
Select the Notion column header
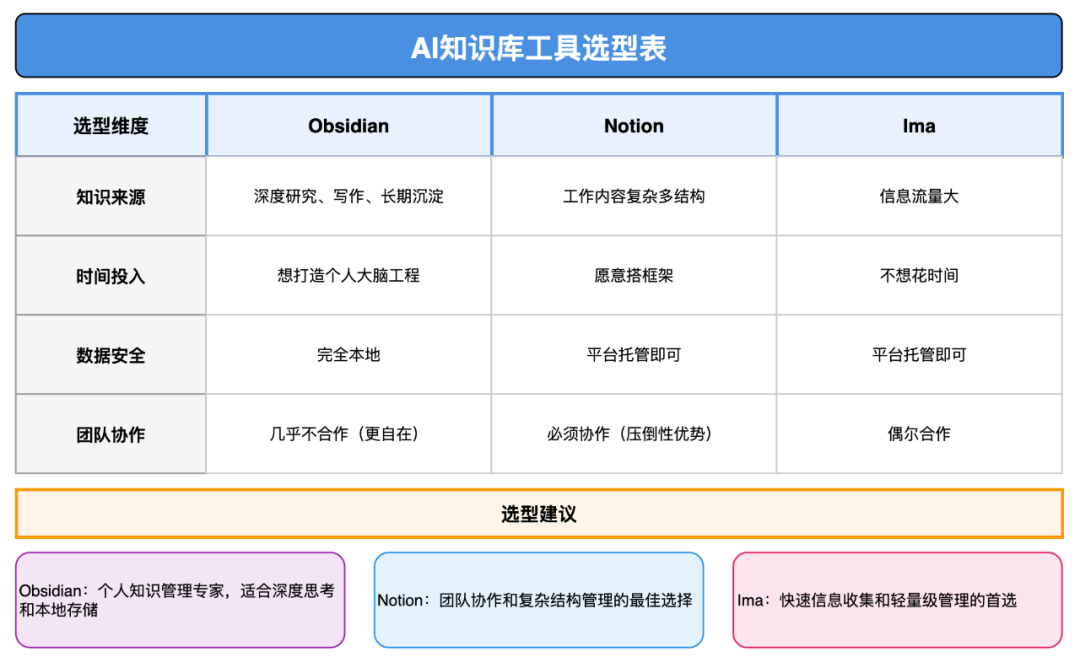tap(633, 125)
